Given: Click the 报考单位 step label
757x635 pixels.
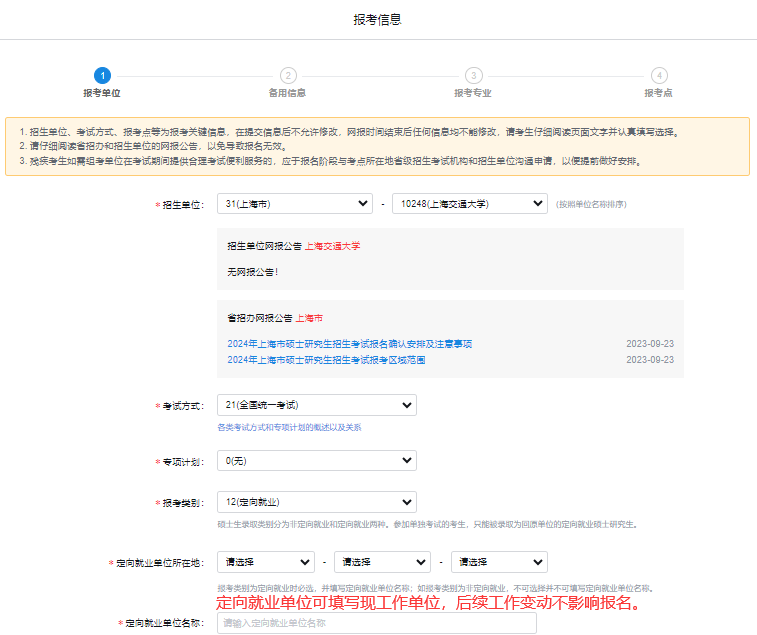Looking at the screenshot, I should [102, 93].
